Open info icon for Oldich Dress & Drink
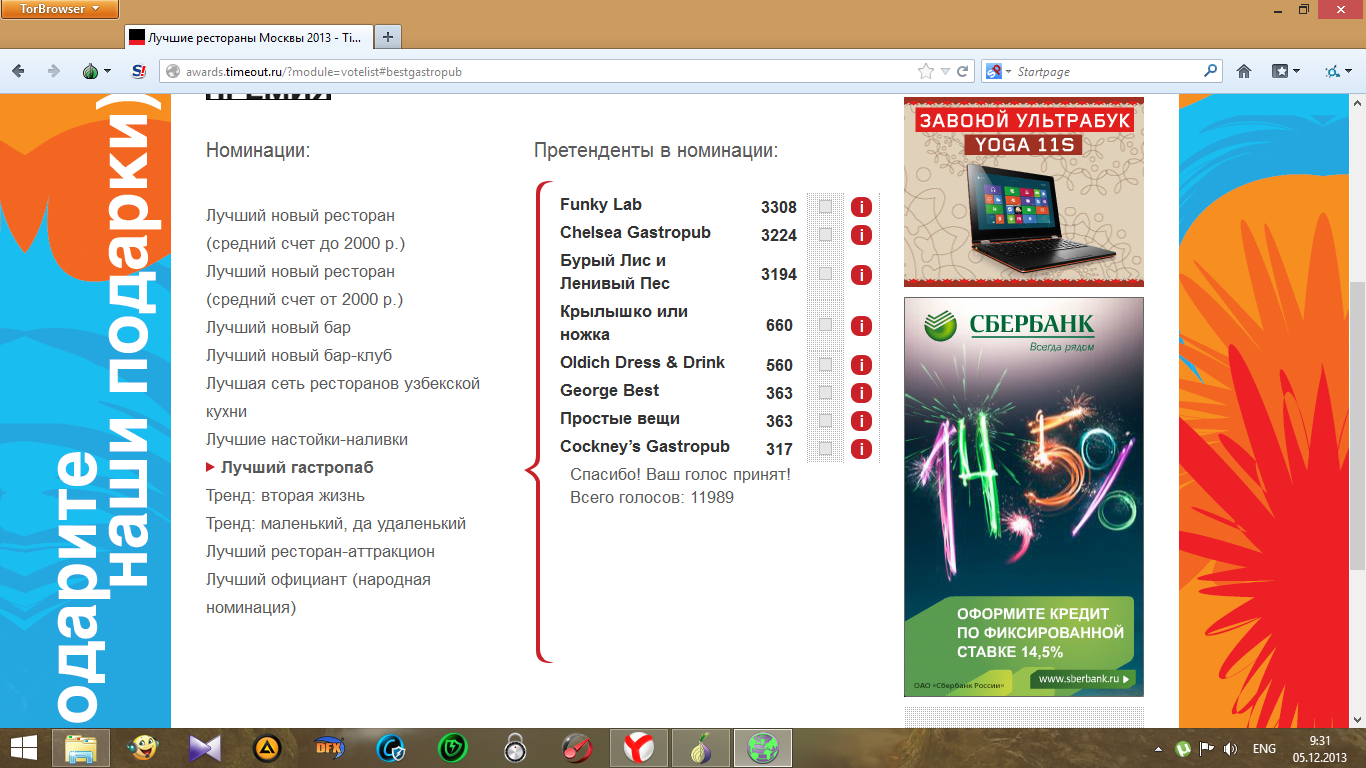The image size is (1366, 768). coord(861,365)
